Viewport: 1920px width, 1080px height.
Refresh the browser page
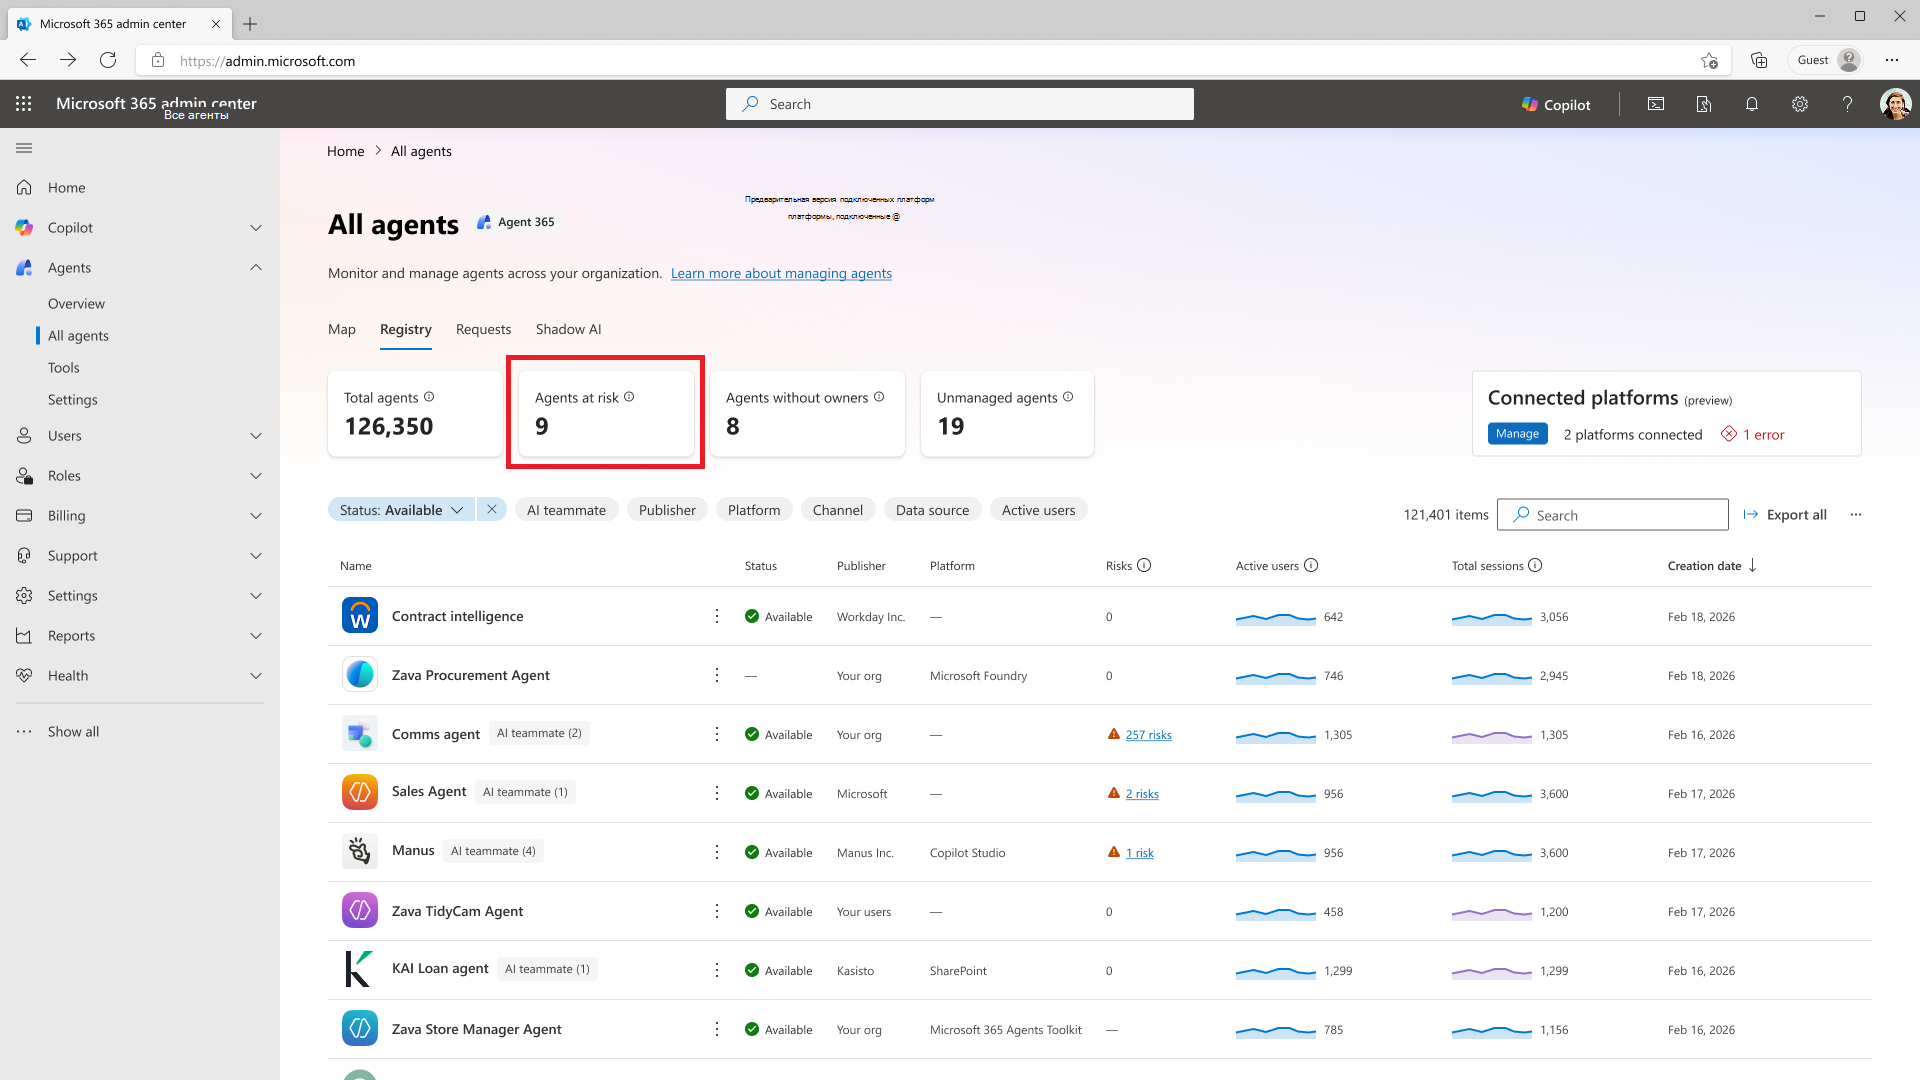click(108, 60)
